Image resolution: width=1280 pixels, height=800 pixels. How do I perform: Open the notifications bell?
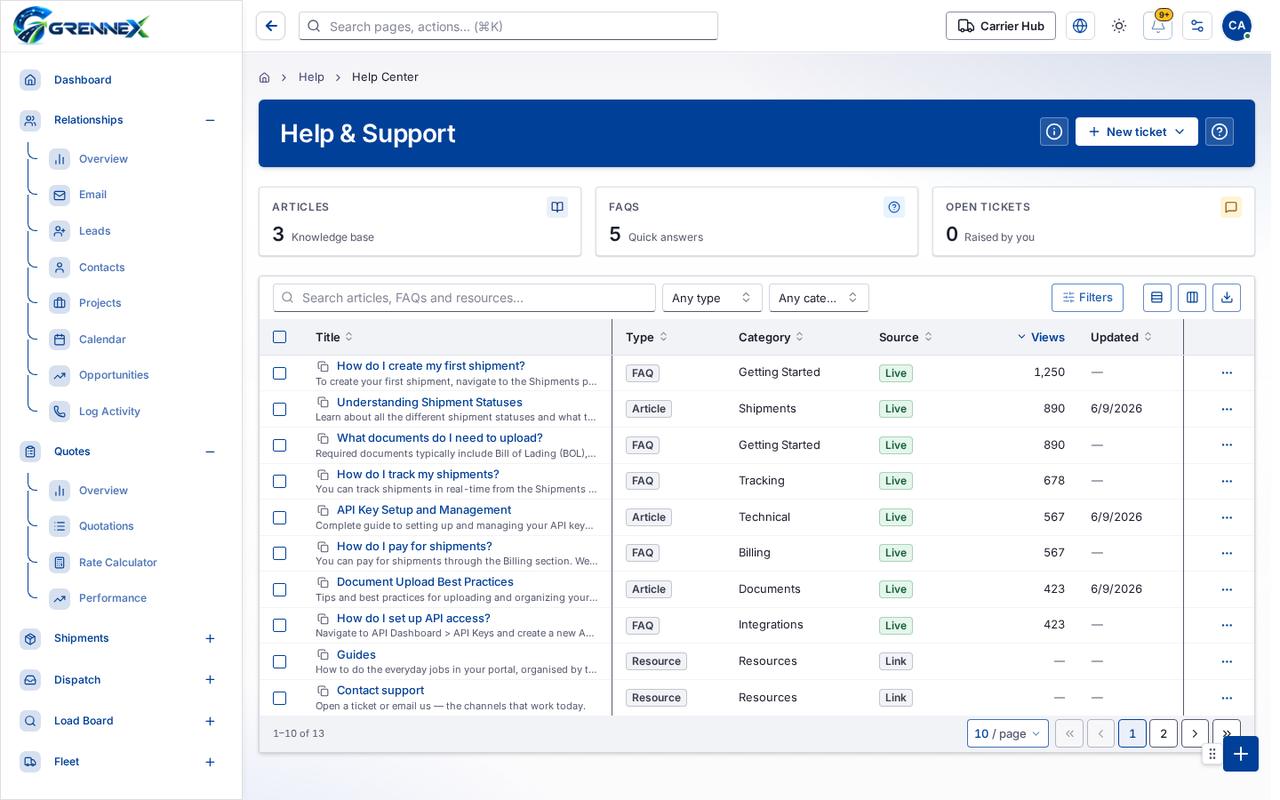1158,26
